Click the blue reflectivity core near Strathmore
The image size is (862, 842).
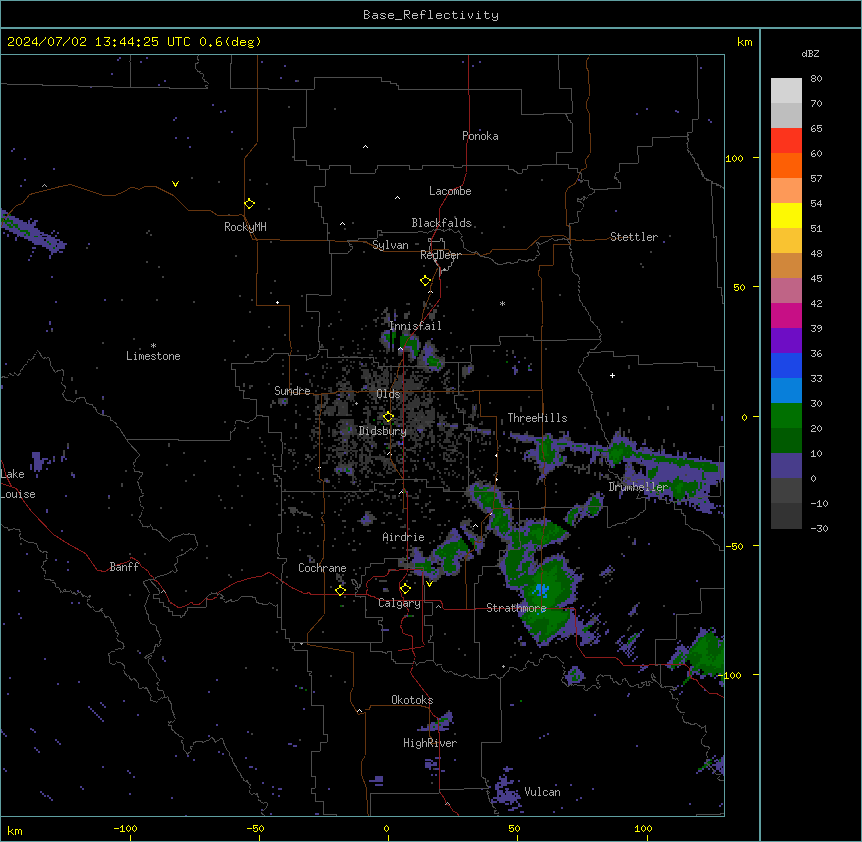click(x=542, y=591)
